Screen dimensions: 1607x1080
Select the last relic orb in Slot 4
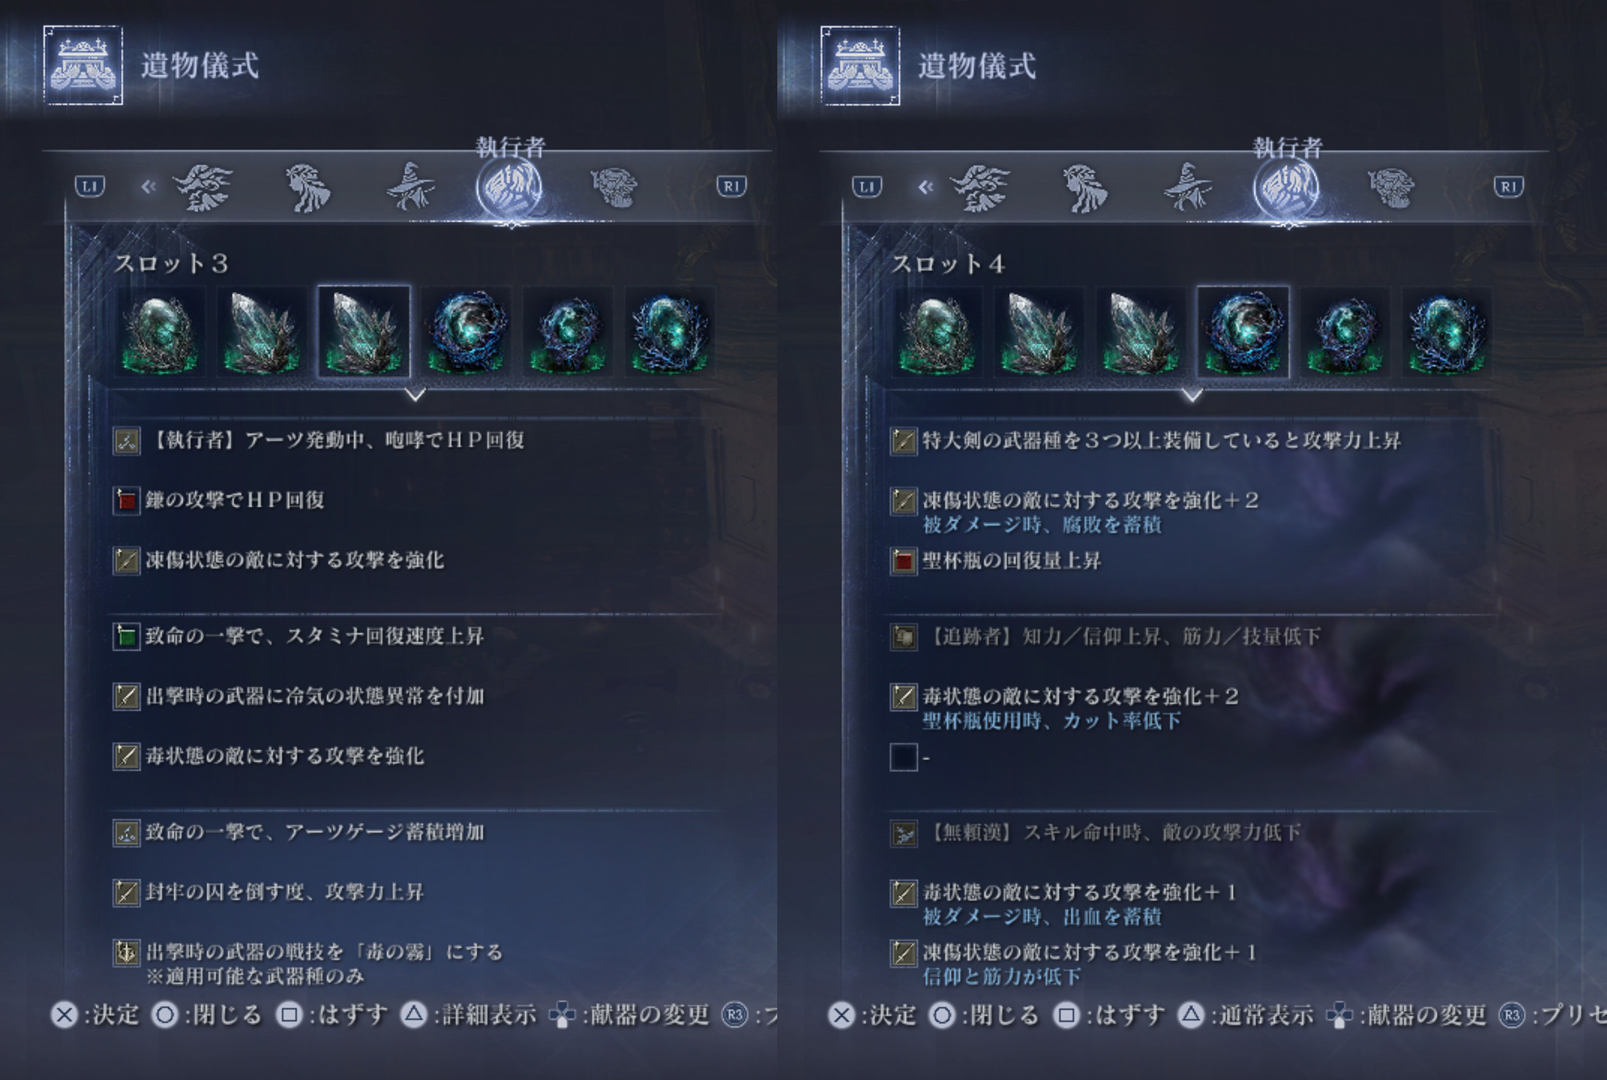[1446, 332]
